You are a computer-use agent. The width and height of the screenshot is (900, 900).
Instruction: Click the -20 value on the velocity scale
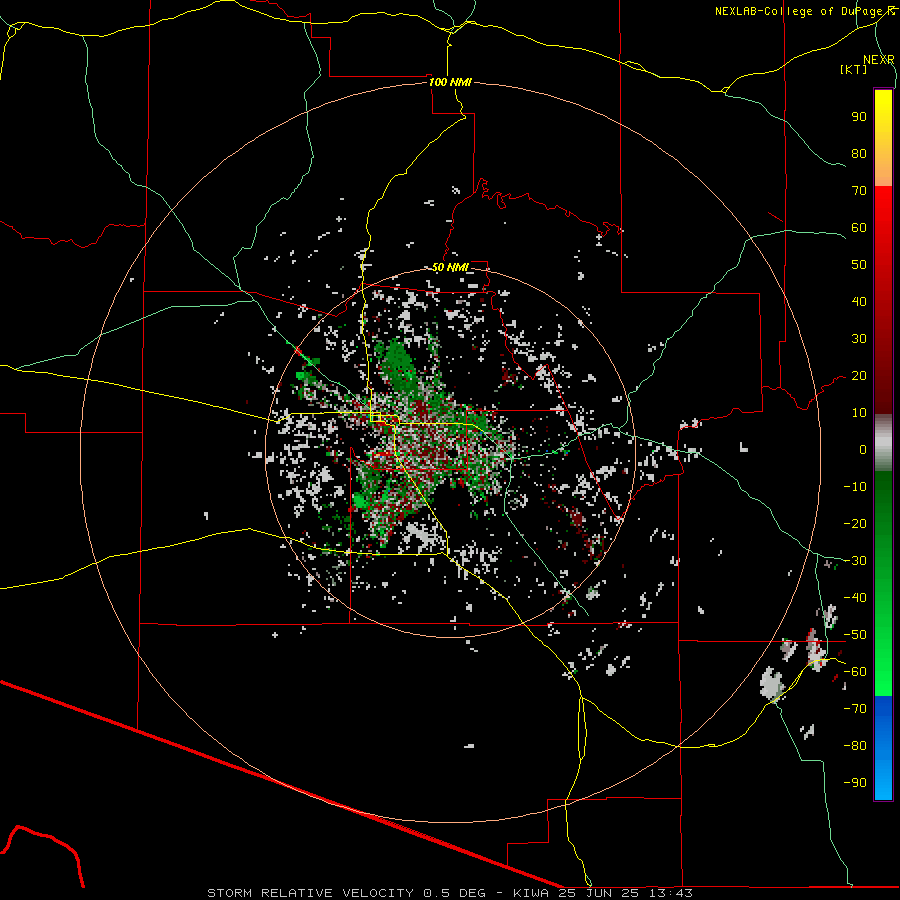855,523
